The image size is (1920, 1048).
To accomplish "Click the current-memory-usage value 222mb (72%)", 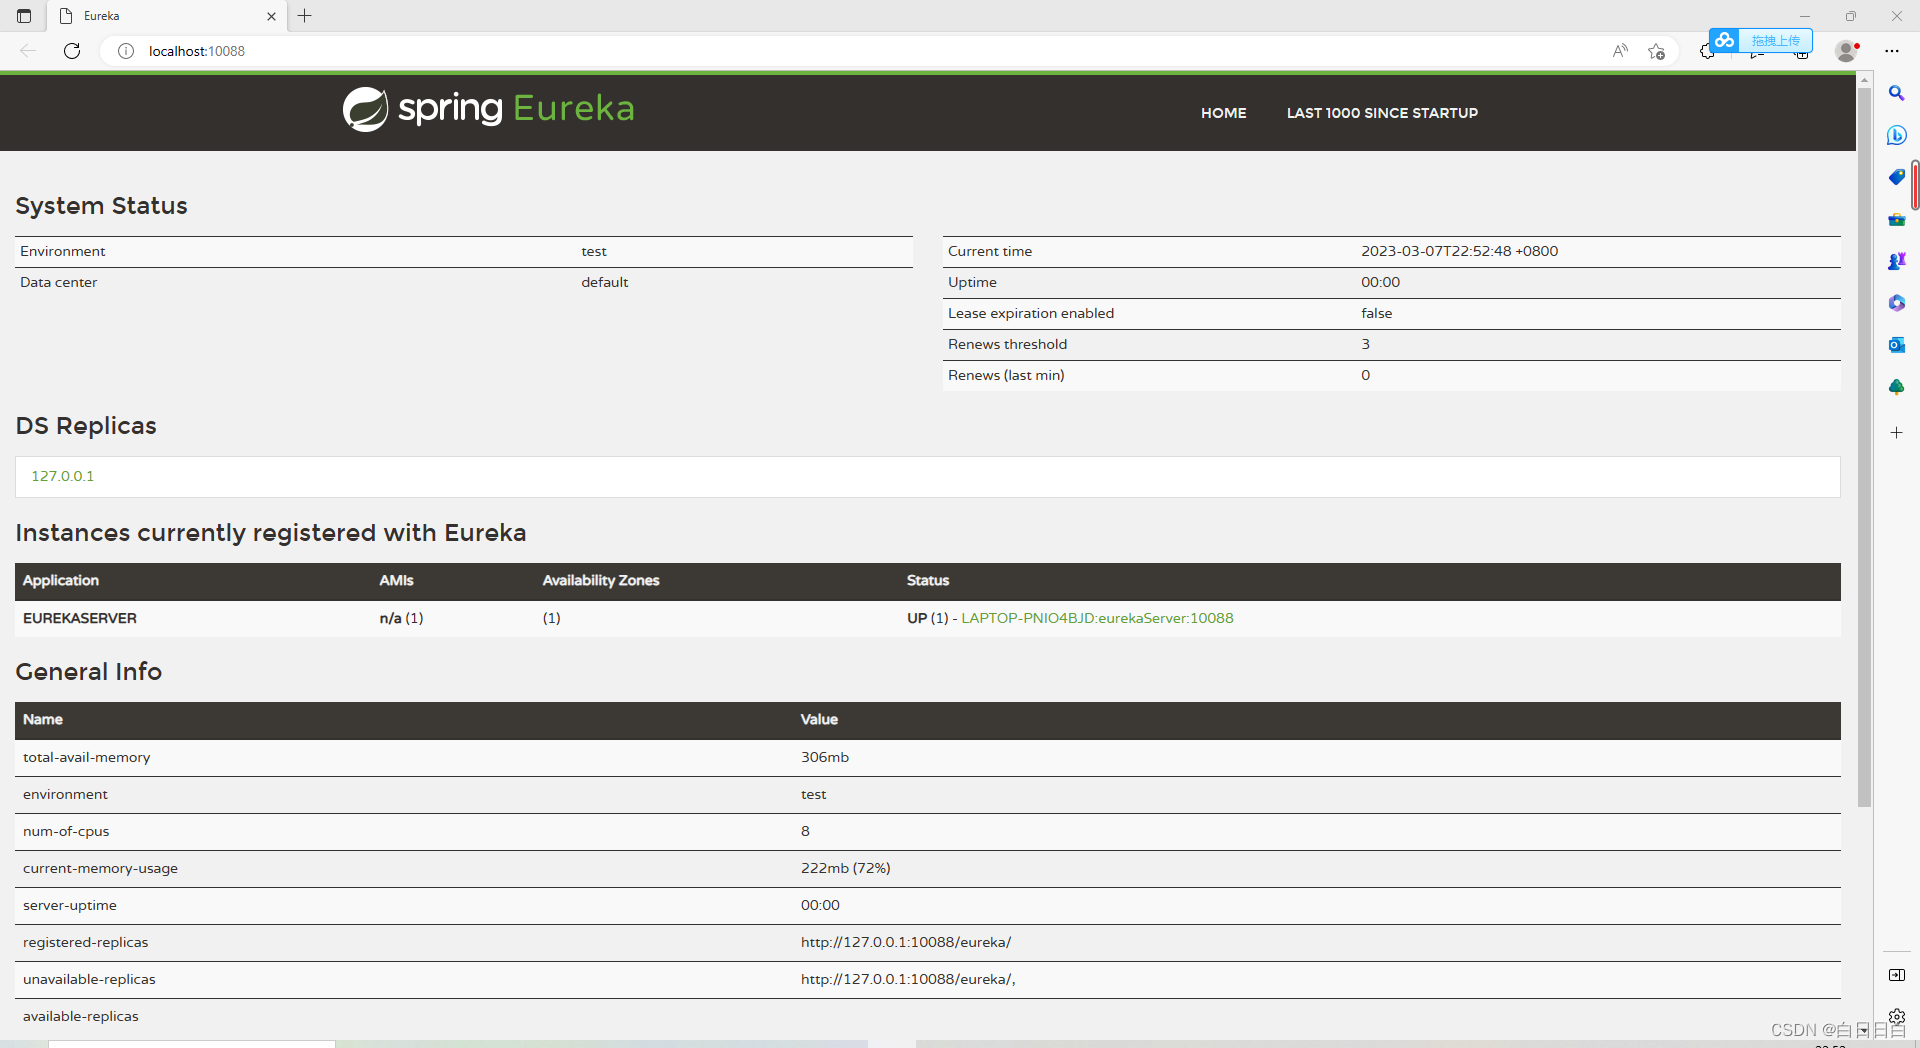I will [845, 868].
